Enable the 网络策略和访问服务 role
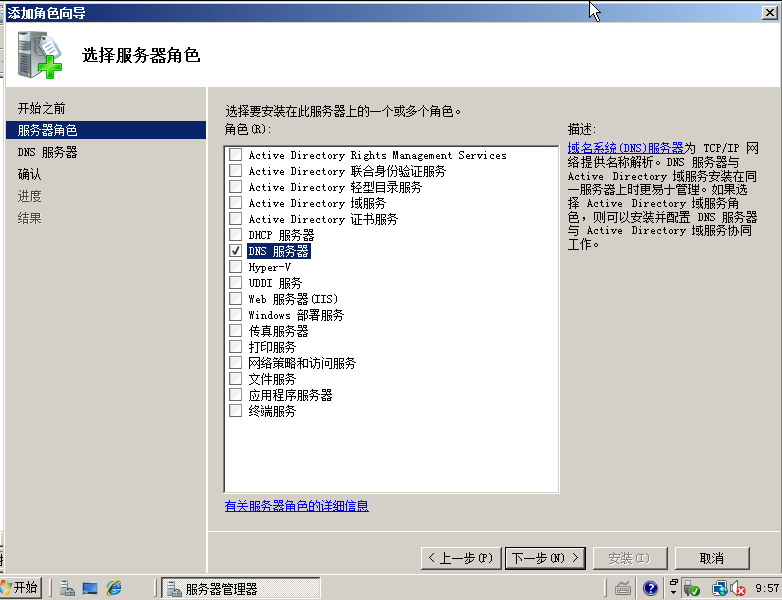This screenshot has height=600, width=782. 235,362
